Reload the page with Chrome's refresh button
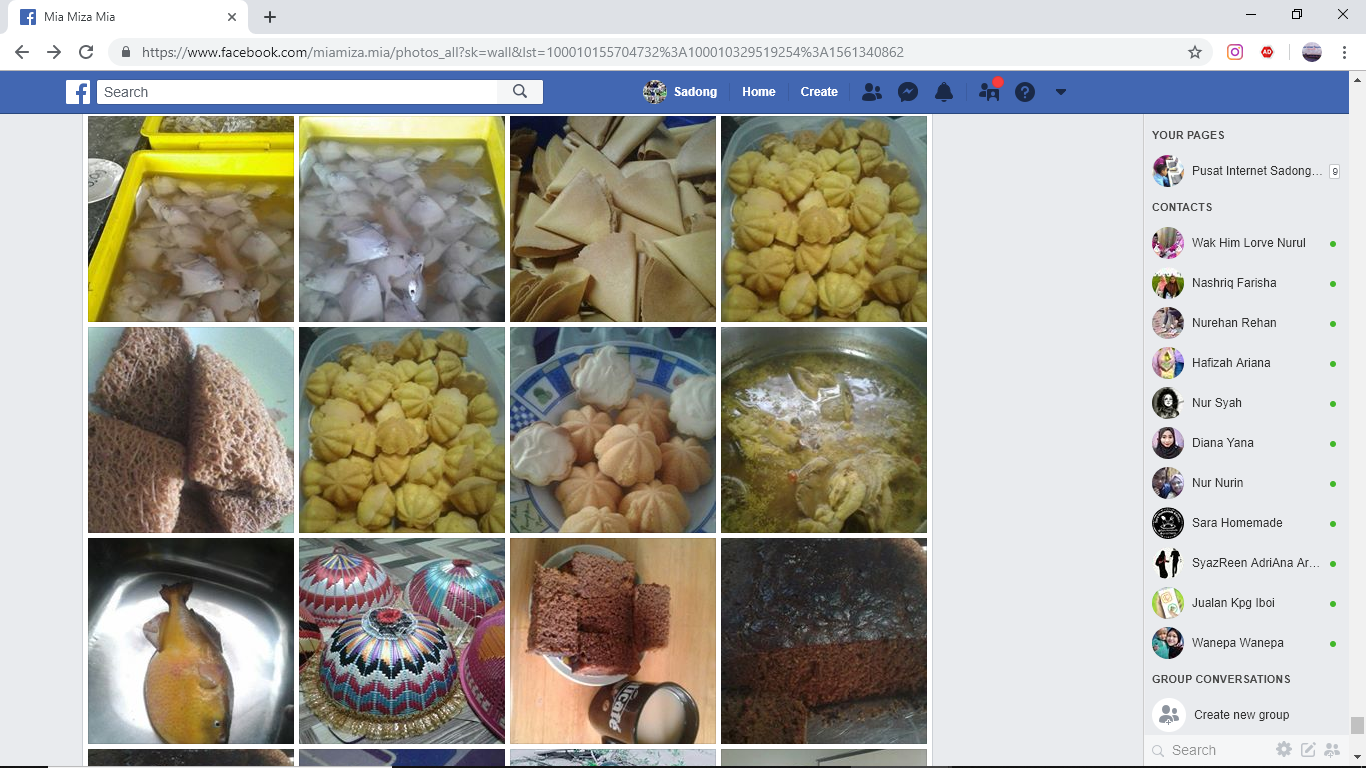The width and height of the screenshot is (1366, 768). click(86, 52)
